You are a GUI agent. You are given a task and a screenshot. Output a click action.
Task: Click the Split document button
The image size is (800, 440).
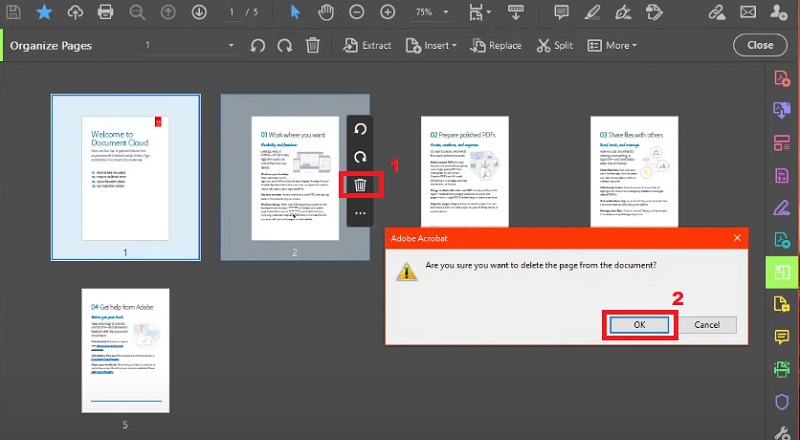point(555,45)
